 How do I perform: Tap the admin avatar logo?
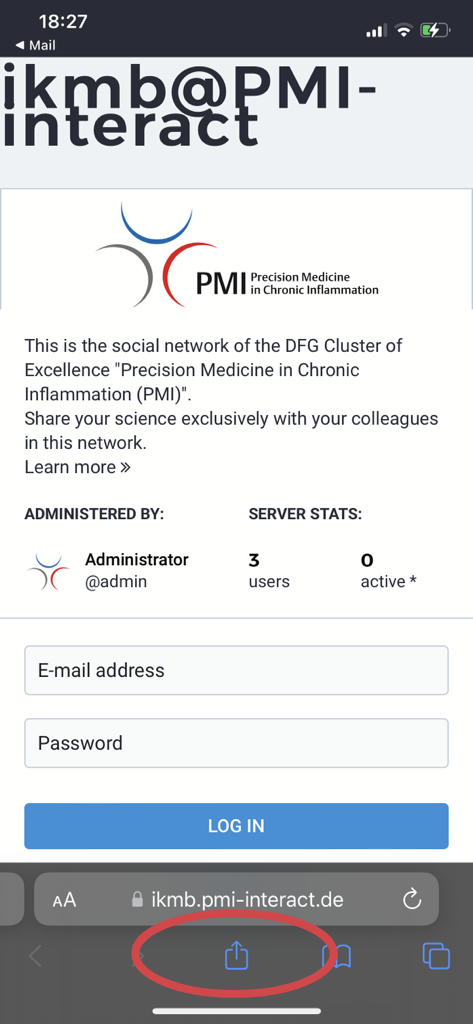pos(48,571)
